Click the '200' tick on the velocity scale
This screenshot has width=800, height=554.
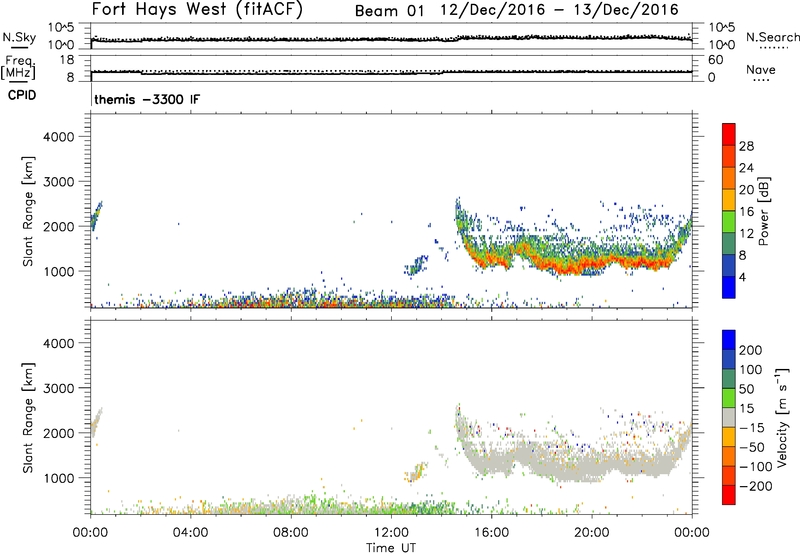(x=751, y=350)
